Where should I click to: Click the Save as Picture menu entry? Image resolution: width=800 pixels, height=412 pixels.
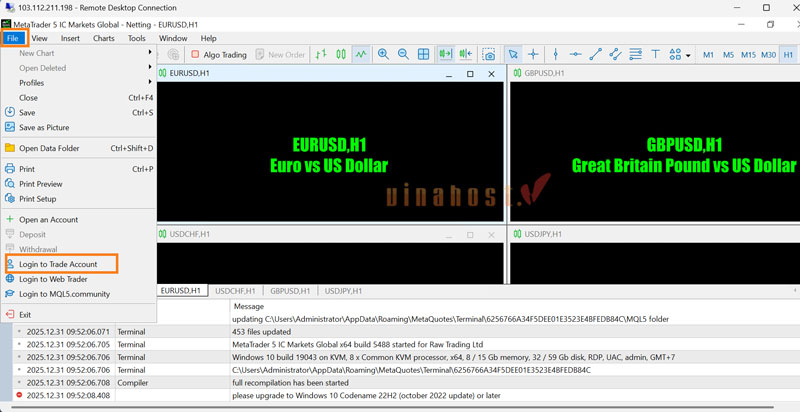pyautogui.click(x=44, y=128)
